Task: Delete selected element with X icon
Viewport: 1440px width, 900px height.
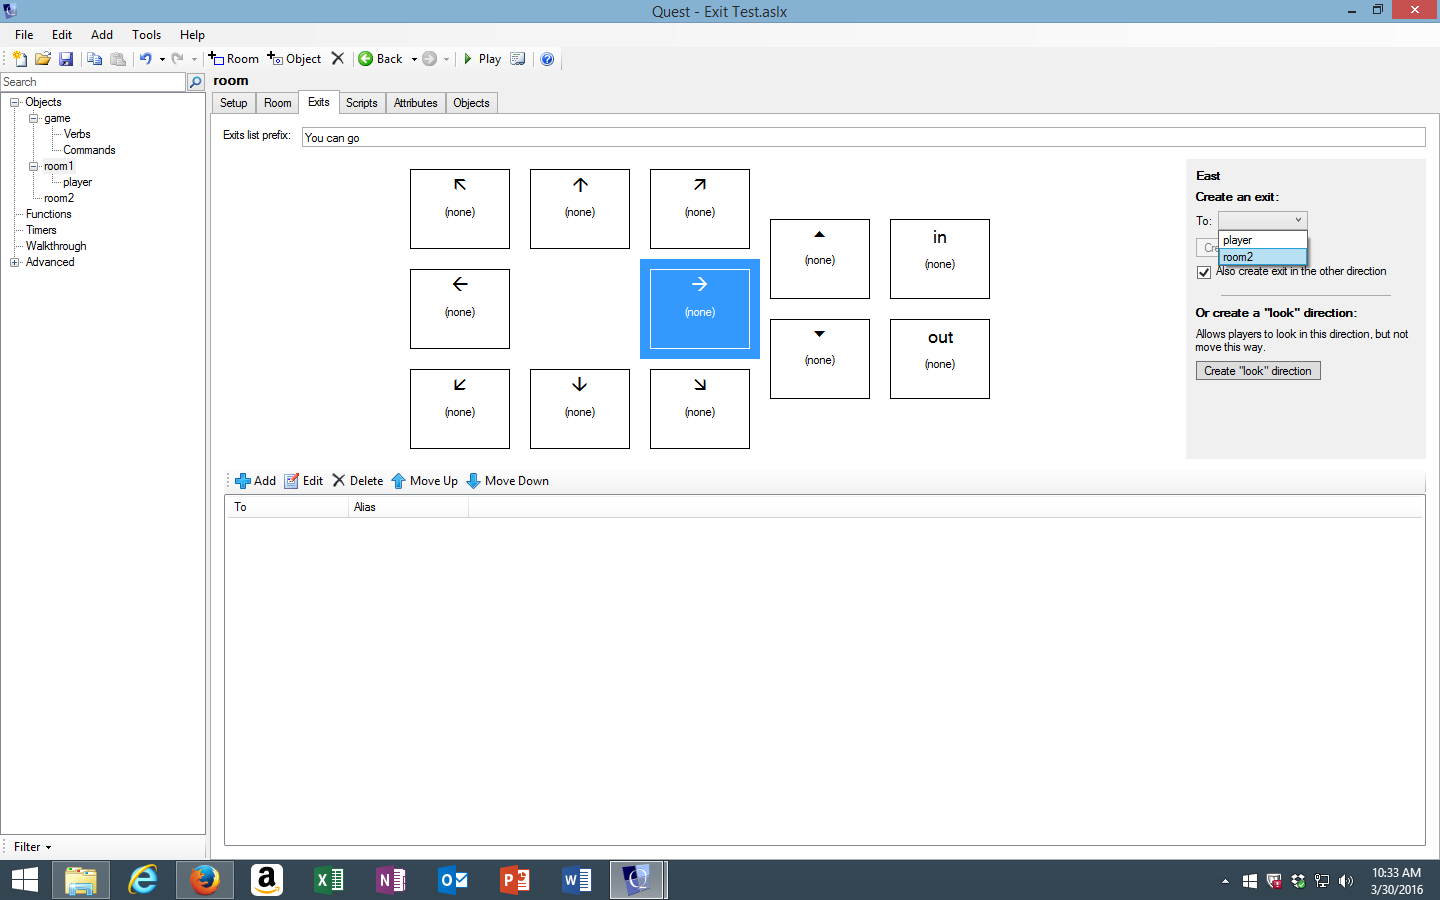Action: pyautogui.click(x=338, y=59)
